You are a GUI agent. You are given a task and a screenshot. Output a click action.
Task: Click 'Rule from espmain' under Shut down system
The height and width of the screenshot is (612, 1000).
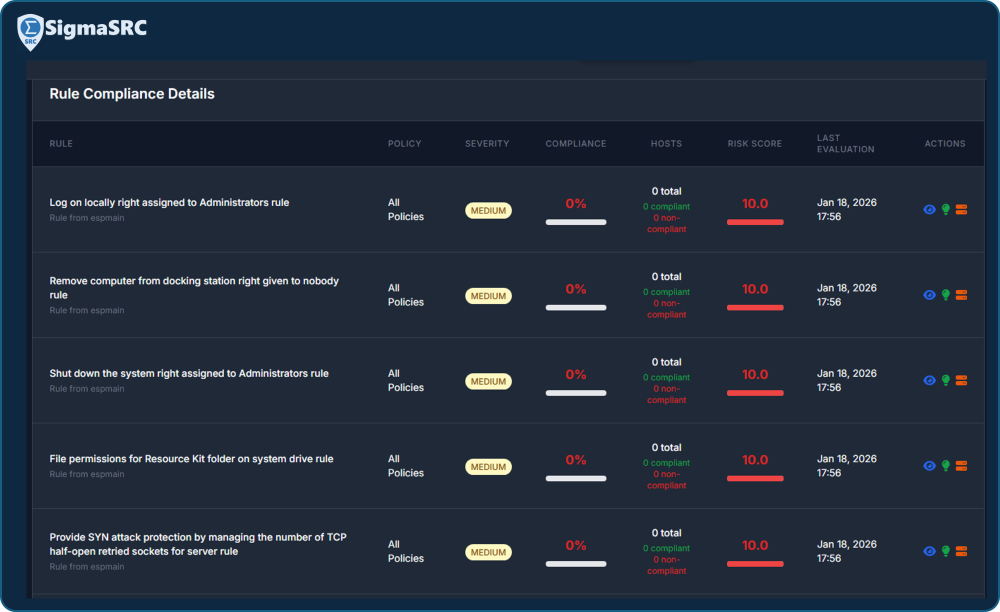coord(87,389)
